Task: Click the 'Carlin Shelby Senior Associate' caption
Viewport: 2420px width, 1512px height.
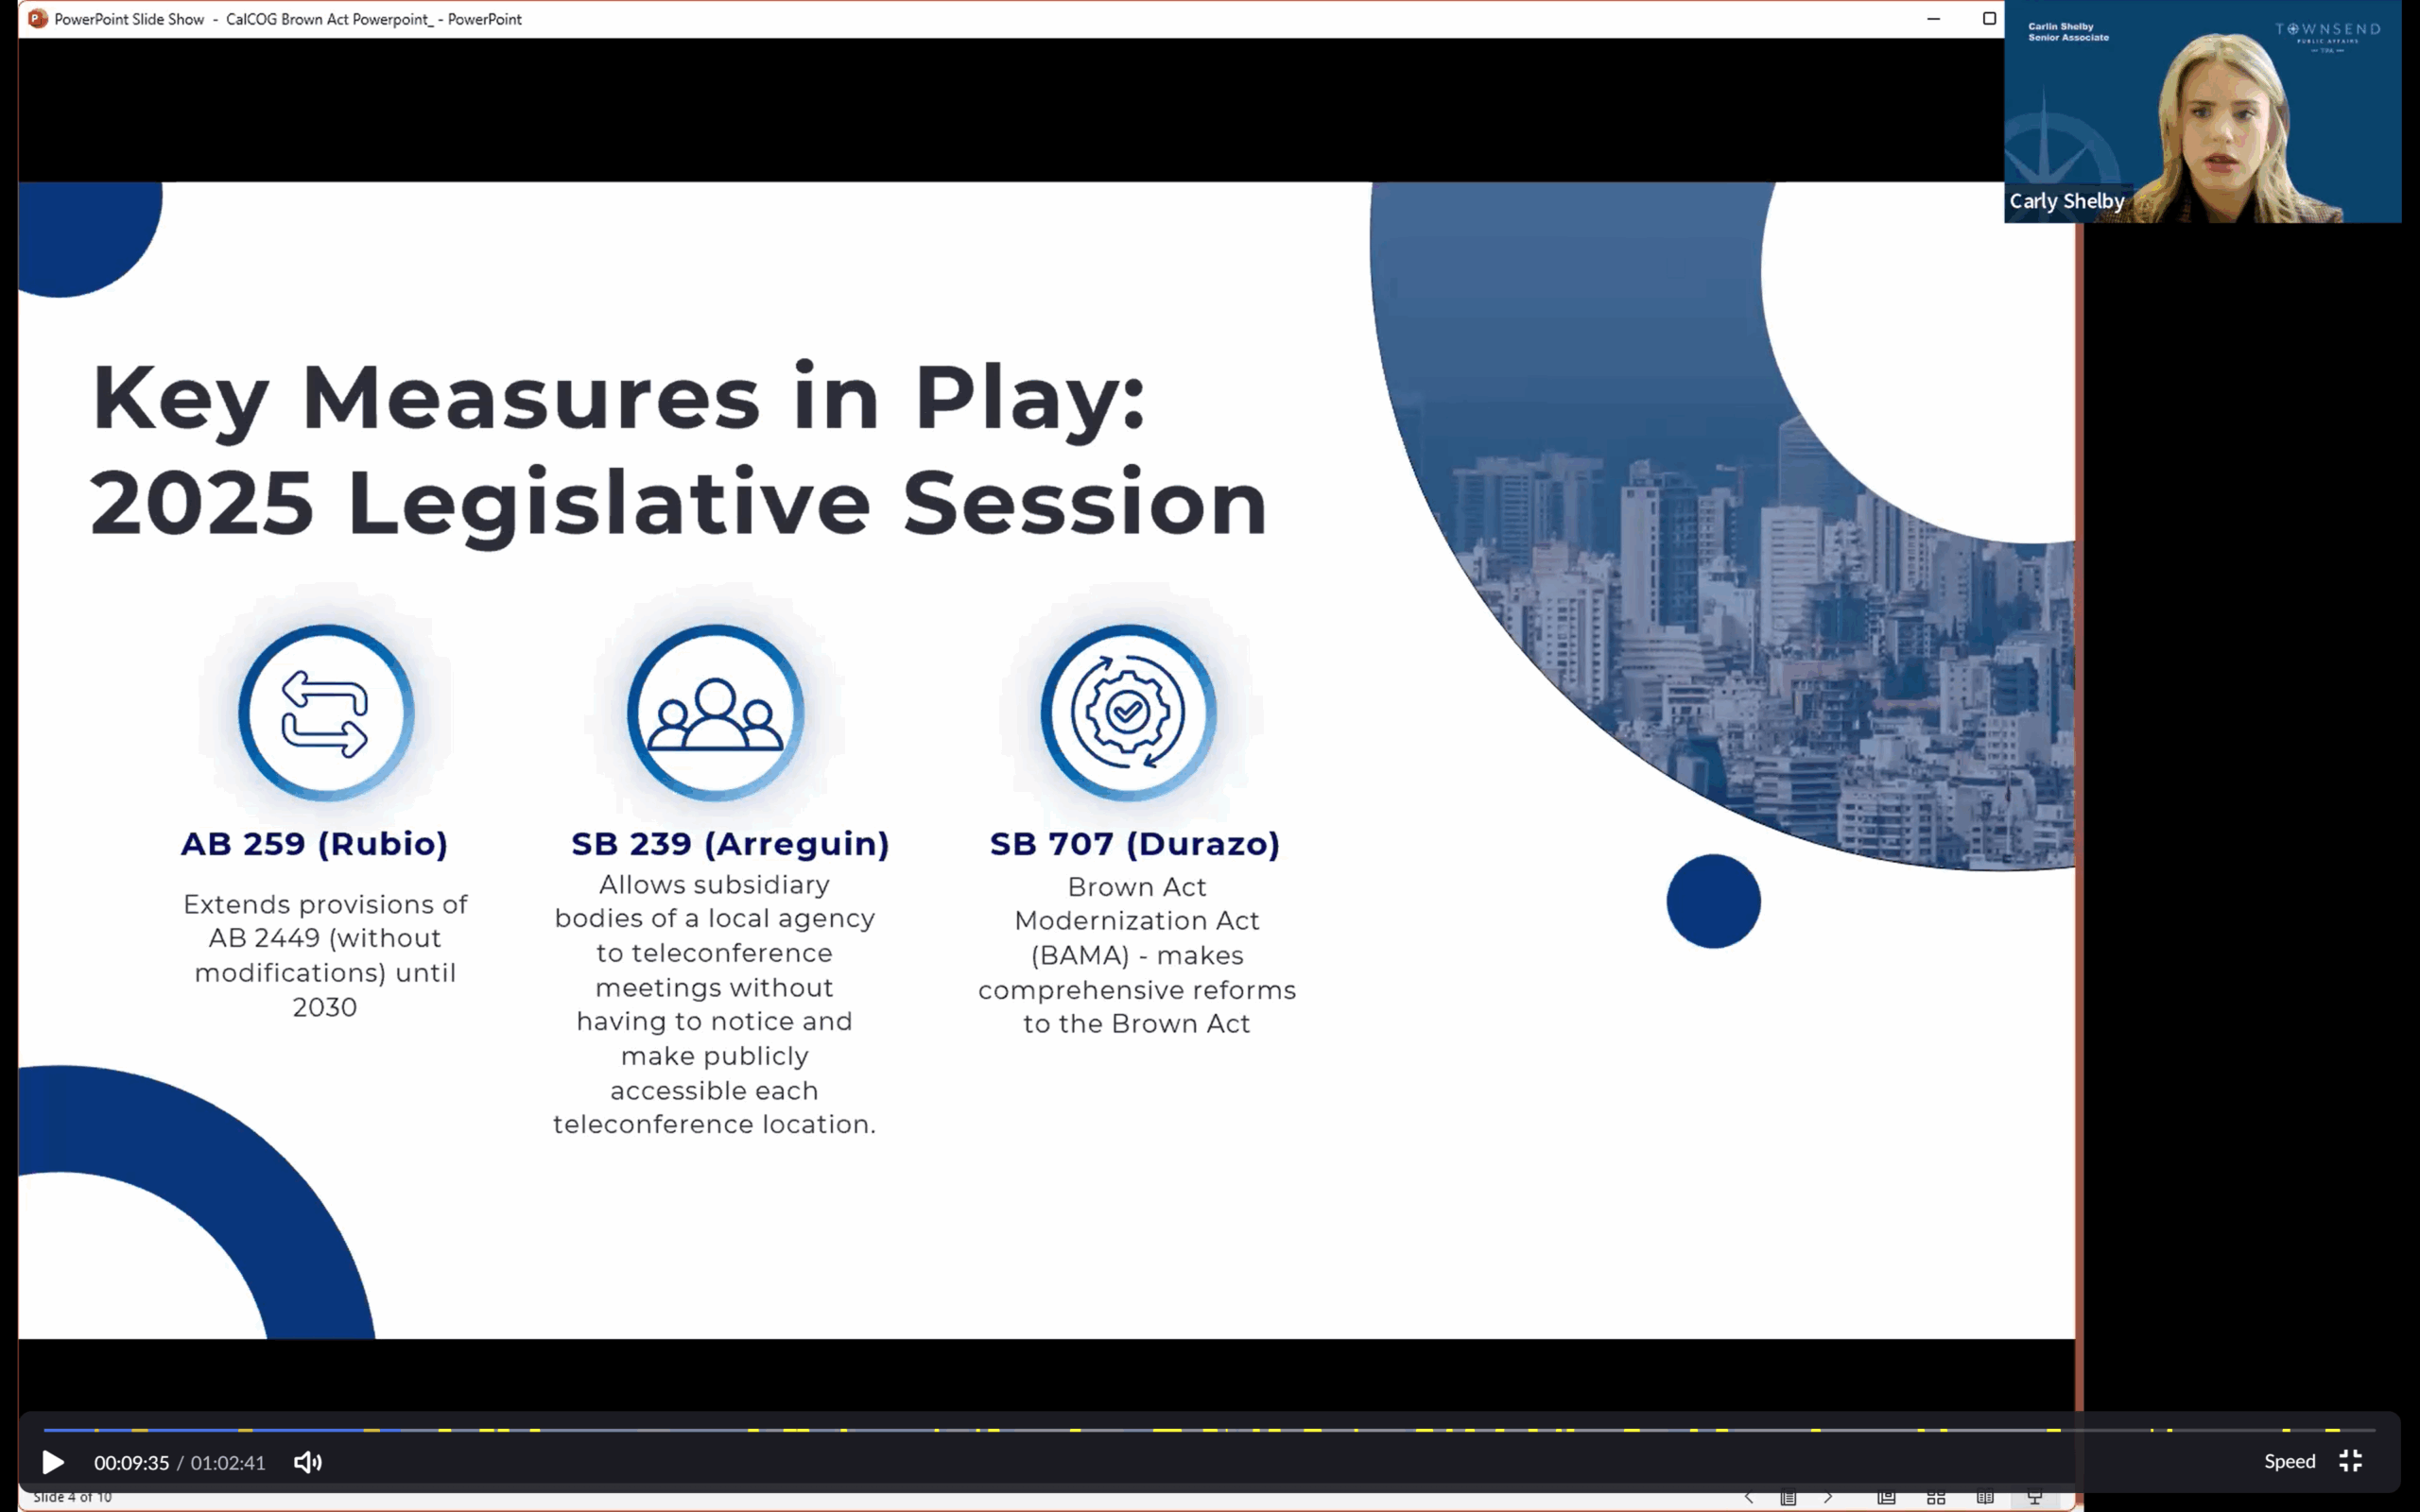Action: pos(2068,32)
